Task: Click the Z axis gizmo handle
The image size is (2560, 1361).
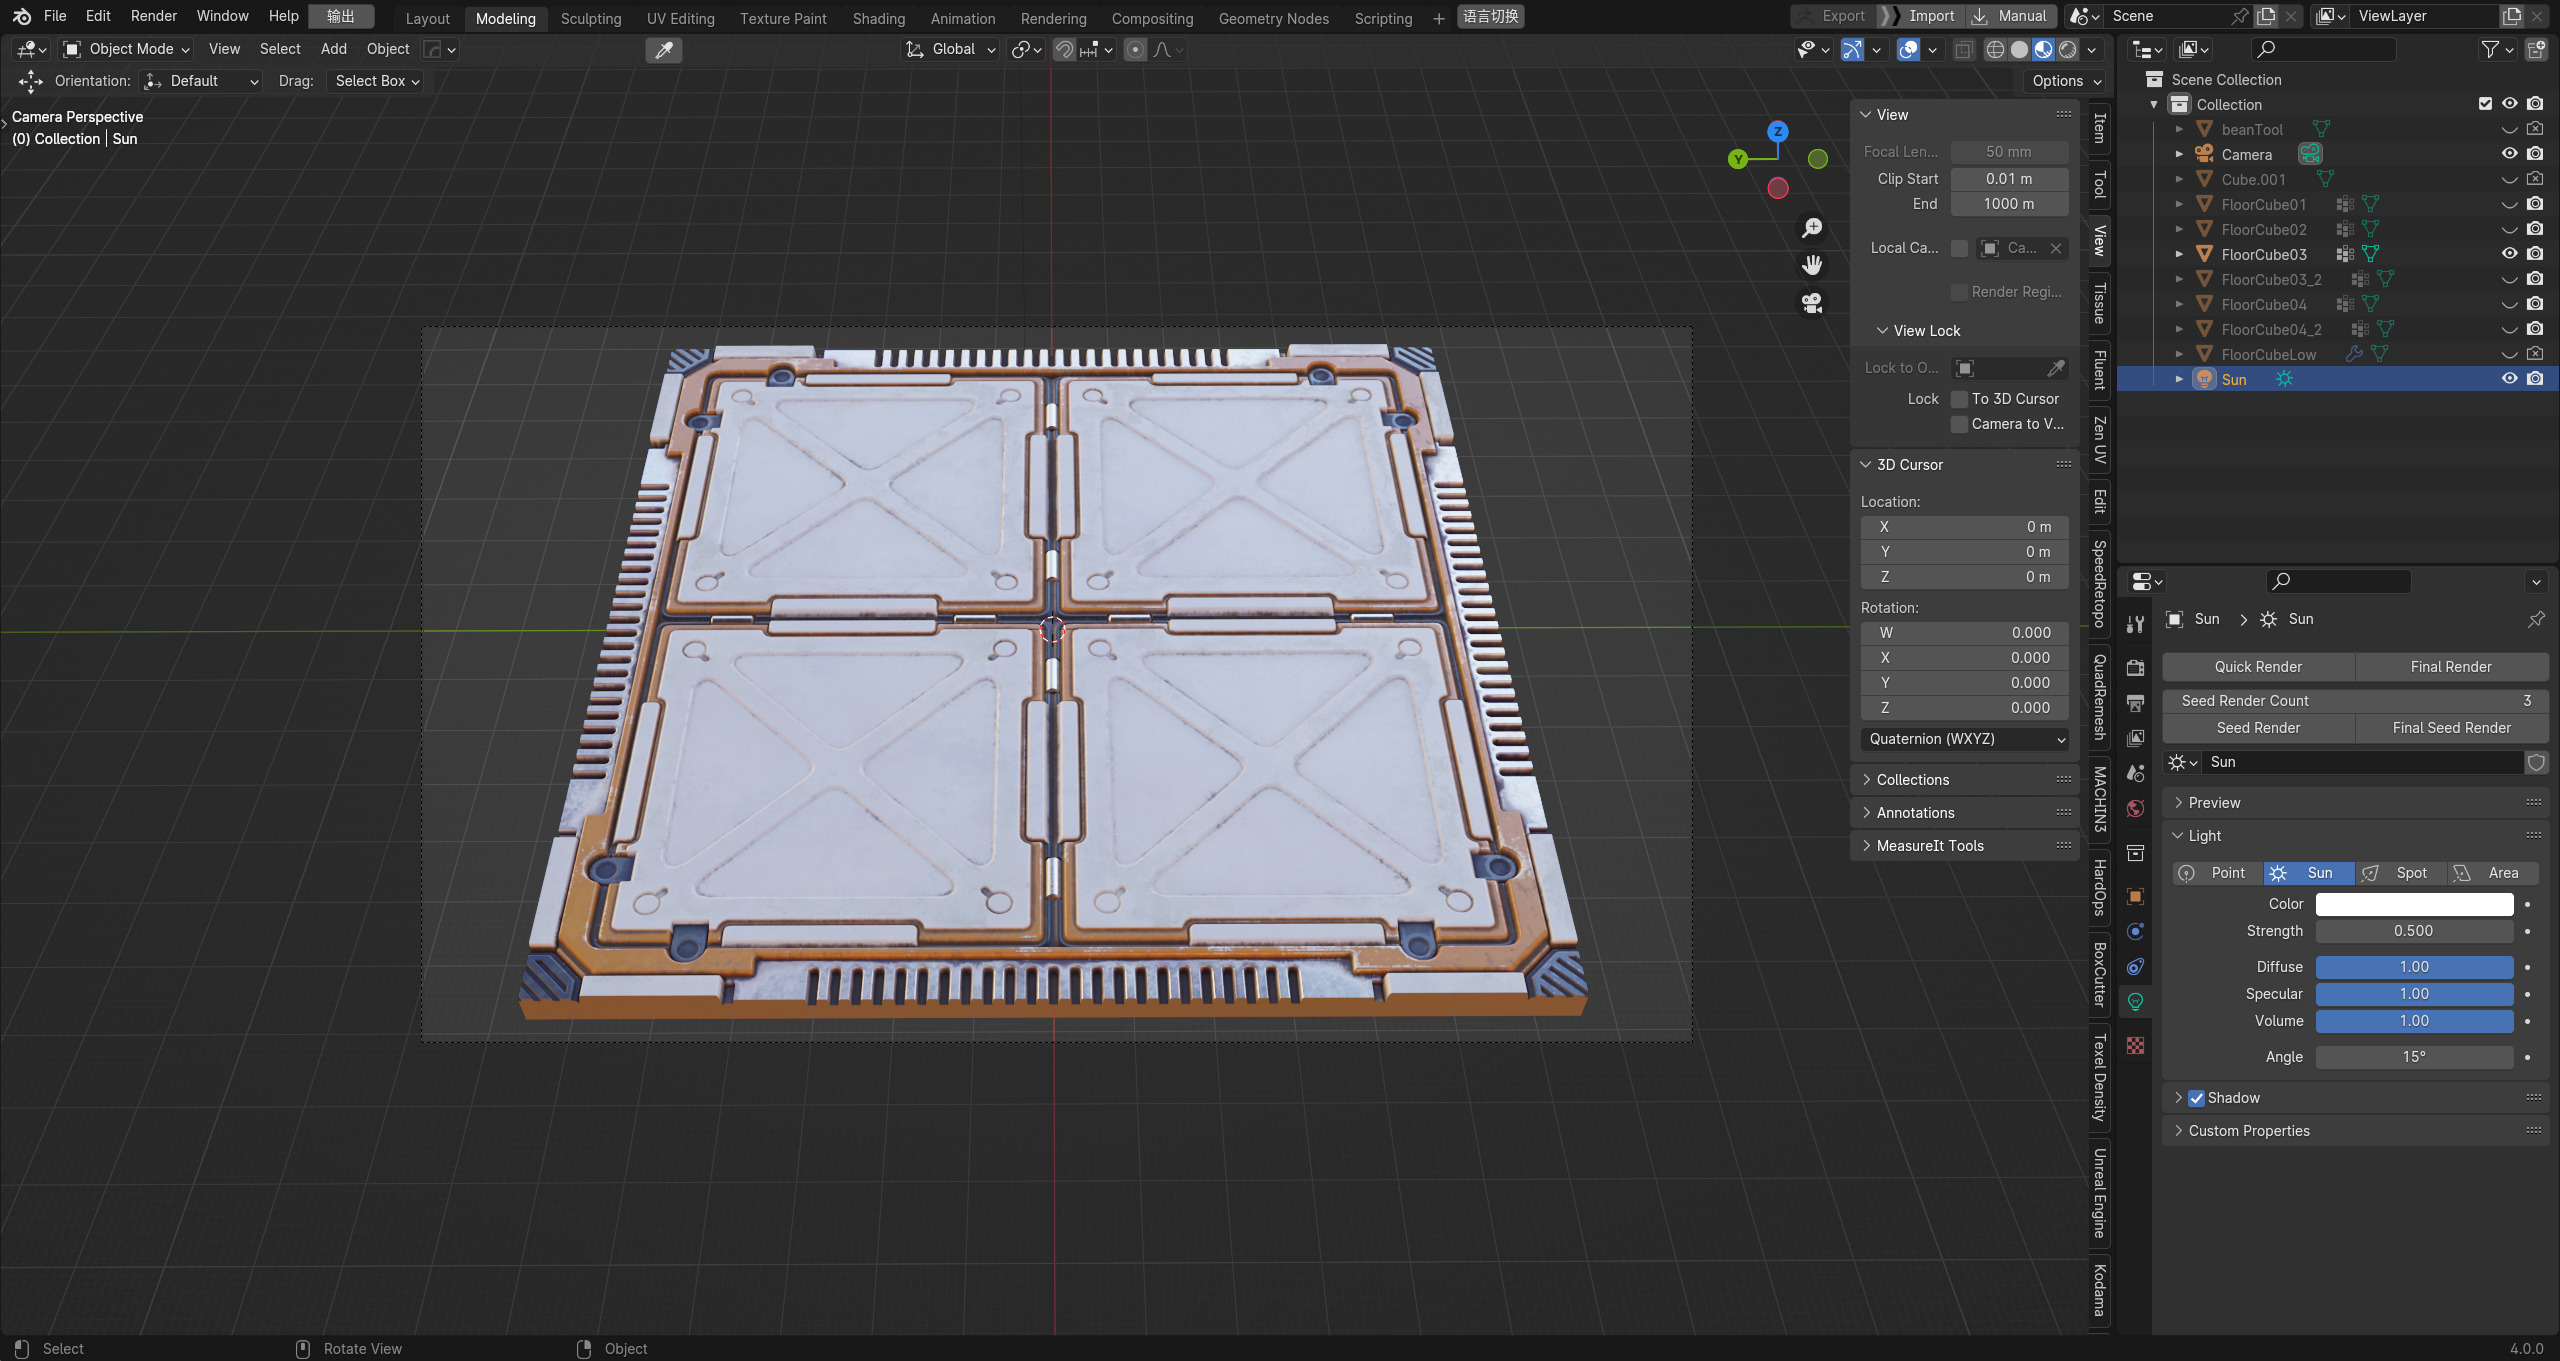Action: coord(1777,131)
